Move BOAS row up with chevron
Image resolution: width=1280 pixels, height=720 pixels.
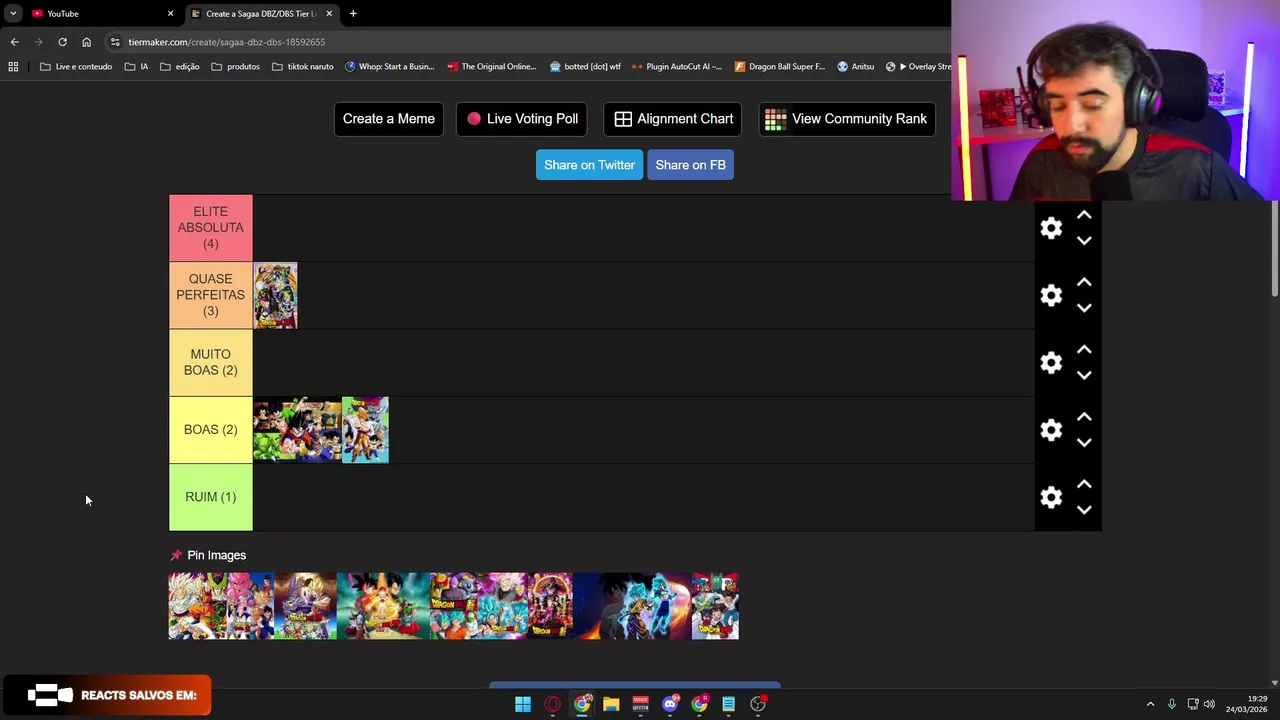pos(1084,417)
